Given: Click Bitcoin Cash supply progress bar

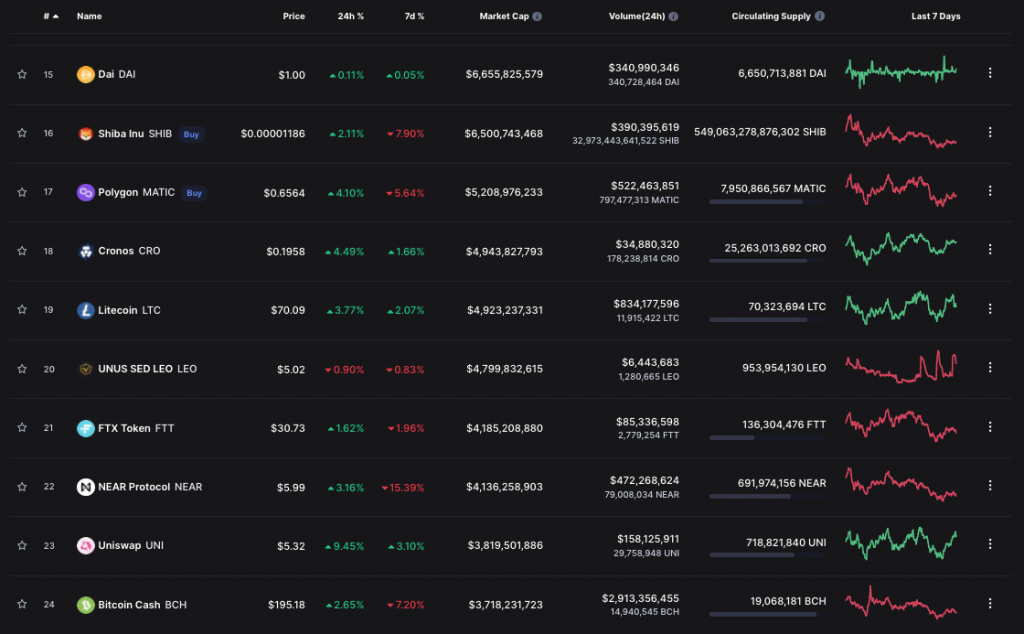Looking at the screenshot, I should (767, 614).
